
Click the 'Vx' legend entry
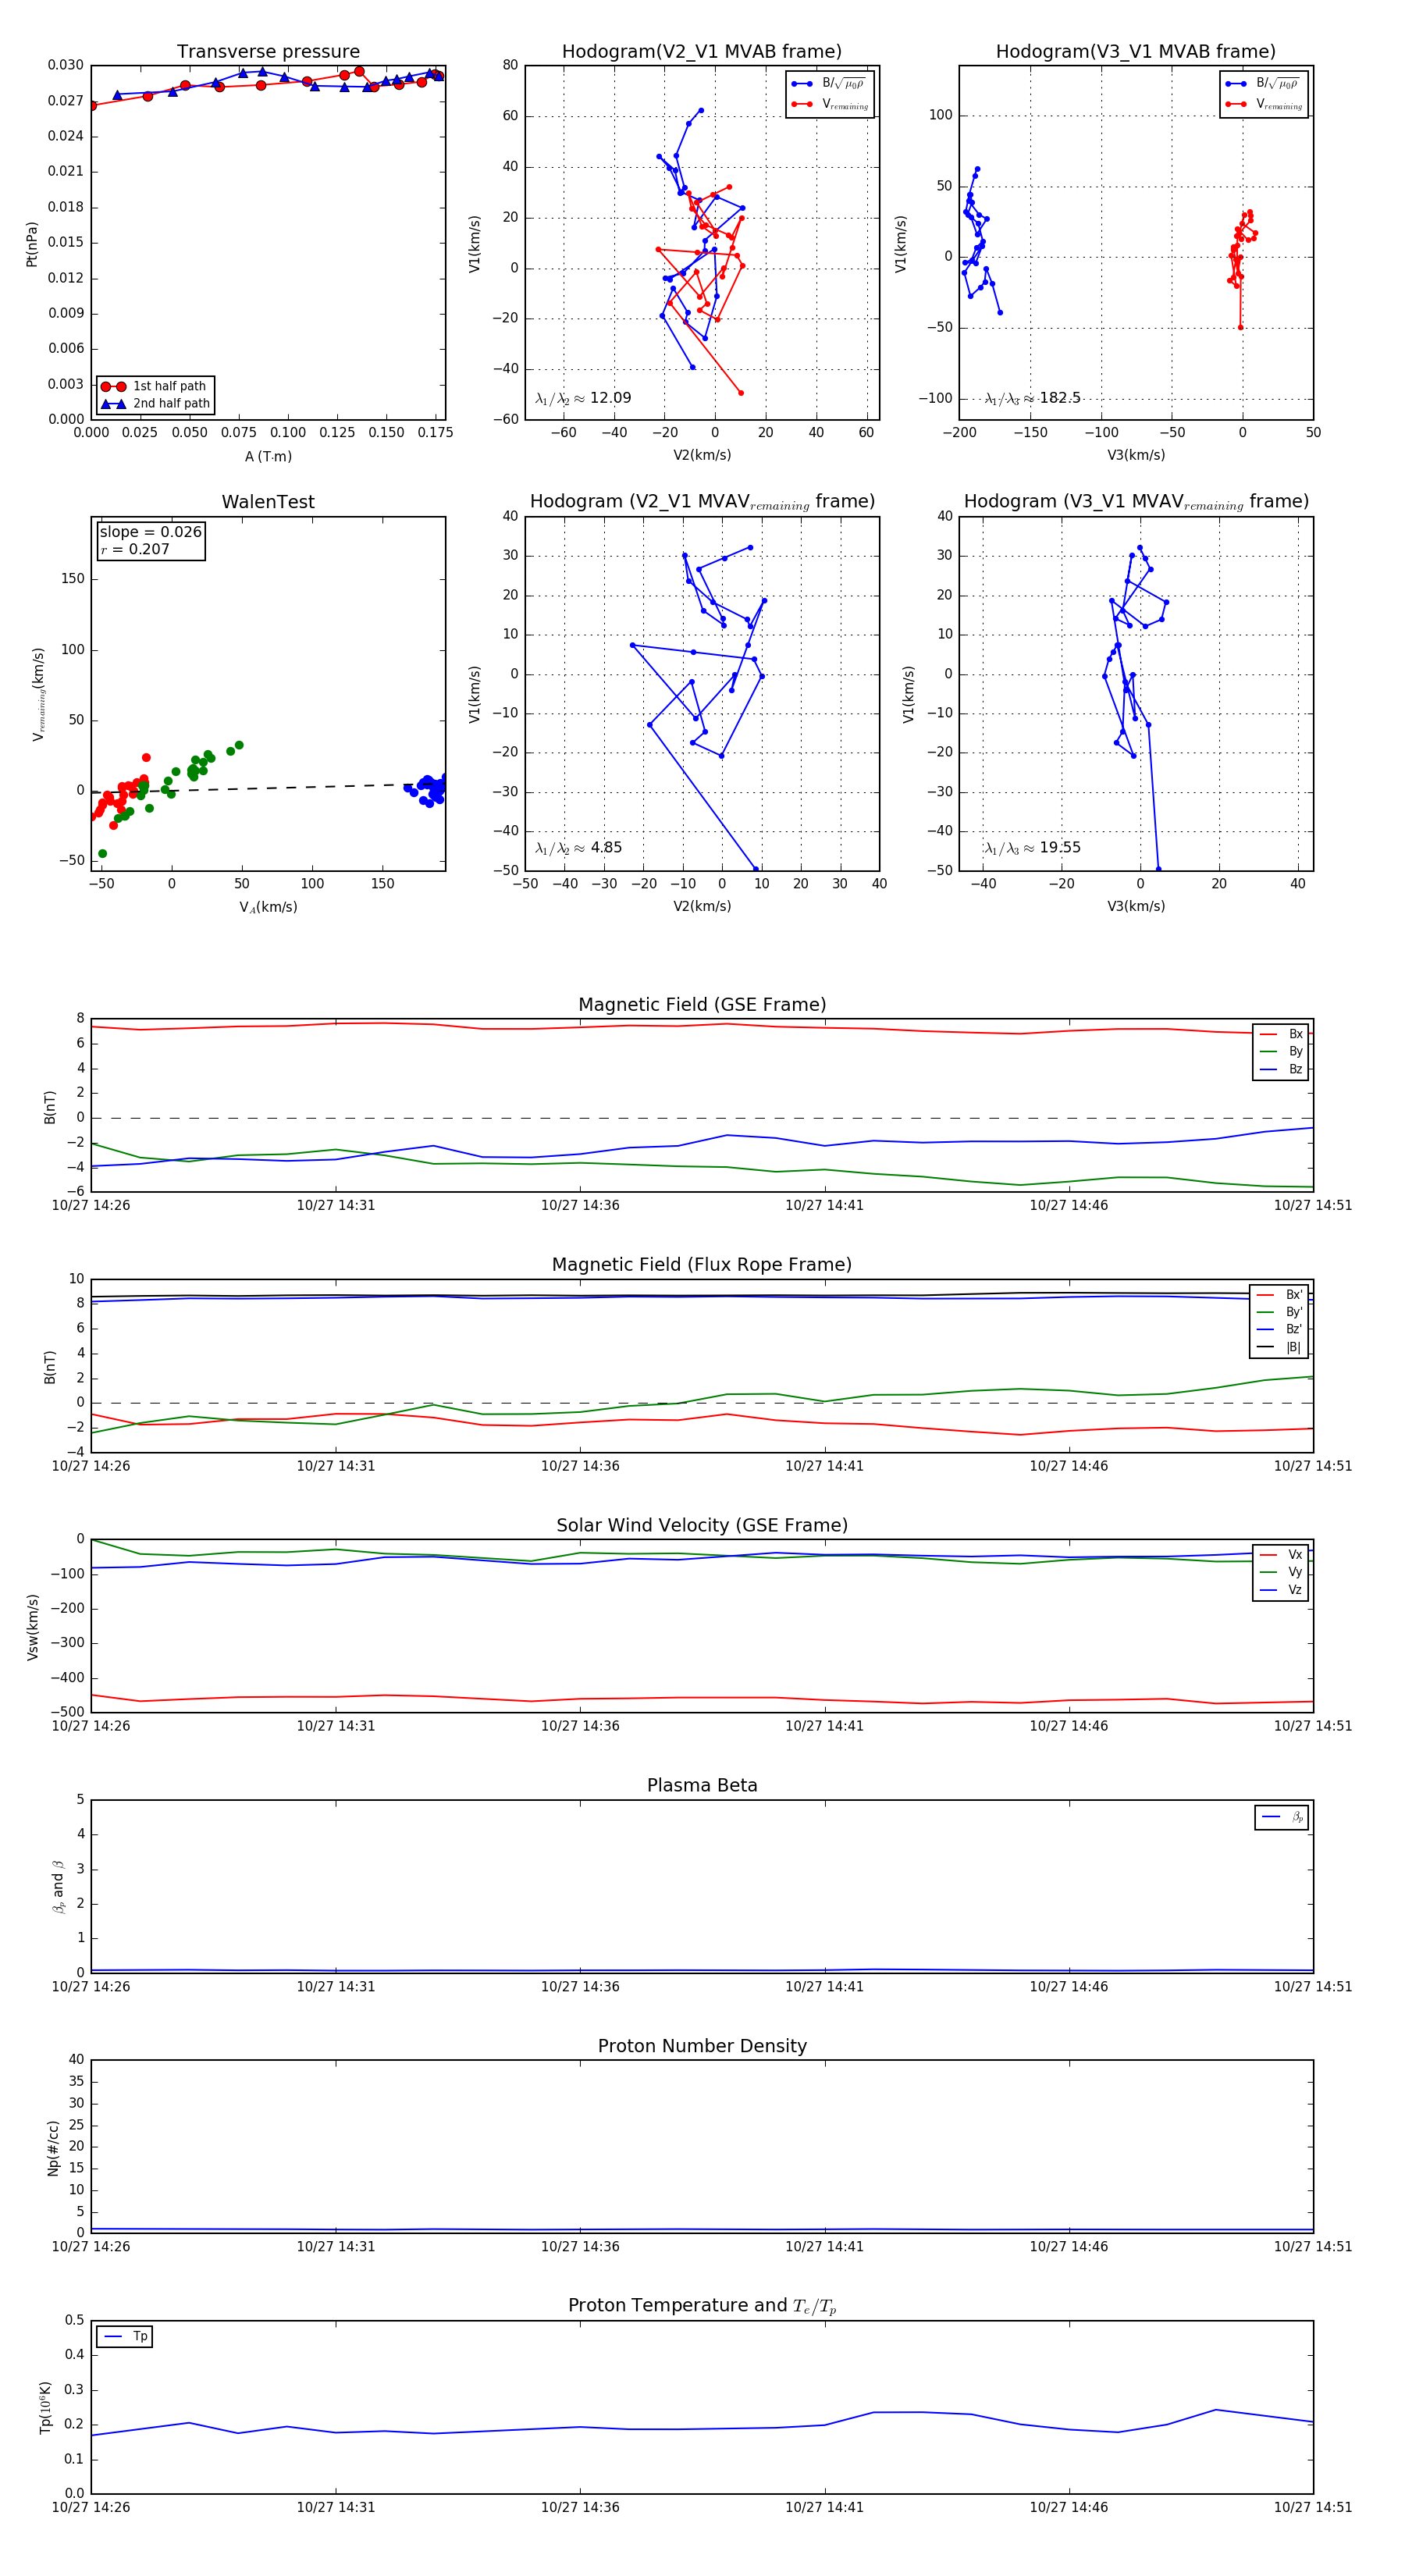[1281, 1555]
